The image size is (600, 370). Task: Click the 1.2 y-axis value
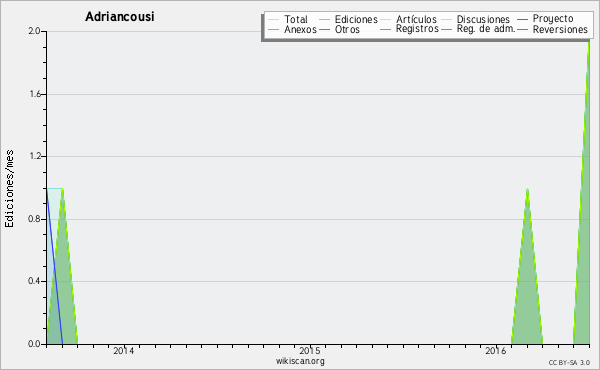click(34, 156)
